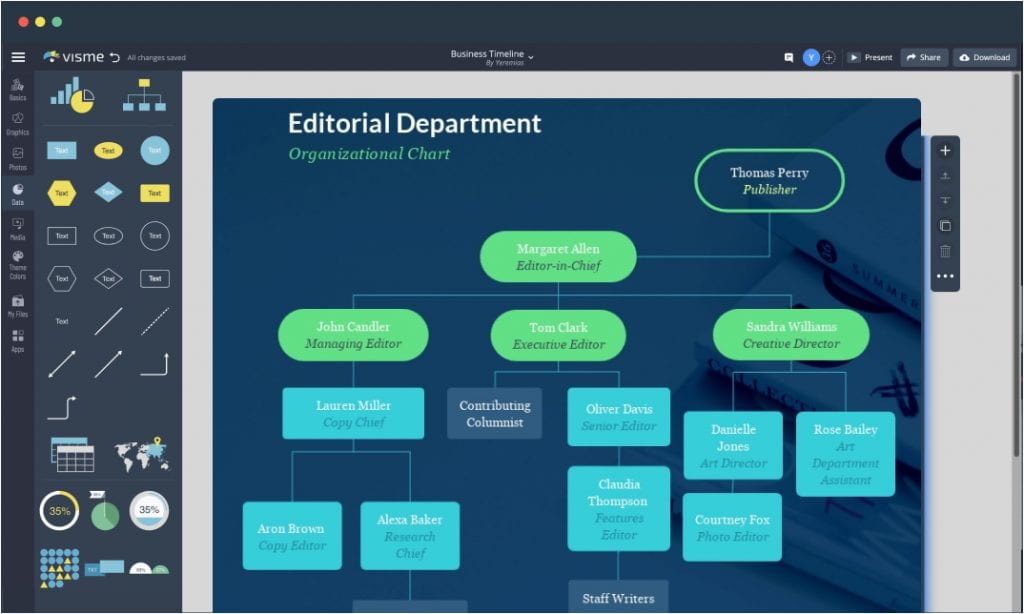
Task: Open the hamburger menu
Action: point(18,57)
